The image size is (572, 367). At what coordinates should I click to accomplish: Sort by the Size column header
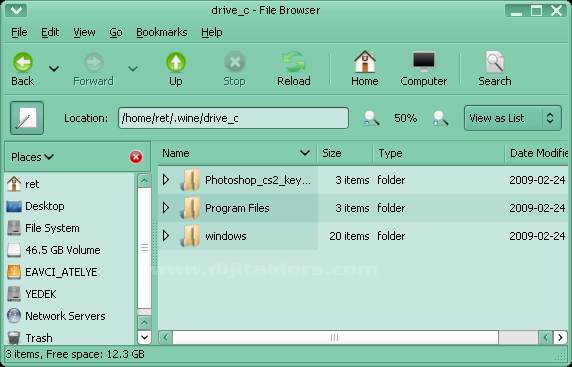(345, 153)
